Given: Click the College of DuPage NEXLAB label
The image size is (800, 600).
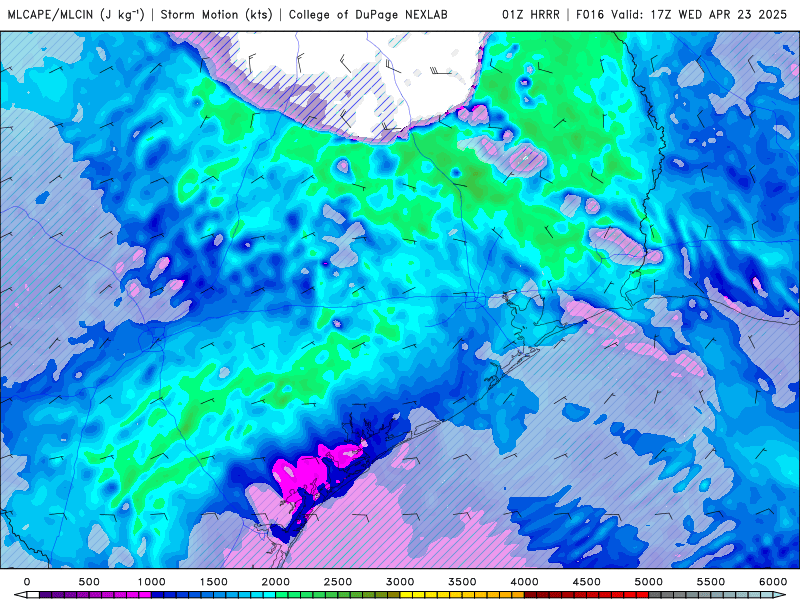Looking at the screenshot, I should click(368, 14).
